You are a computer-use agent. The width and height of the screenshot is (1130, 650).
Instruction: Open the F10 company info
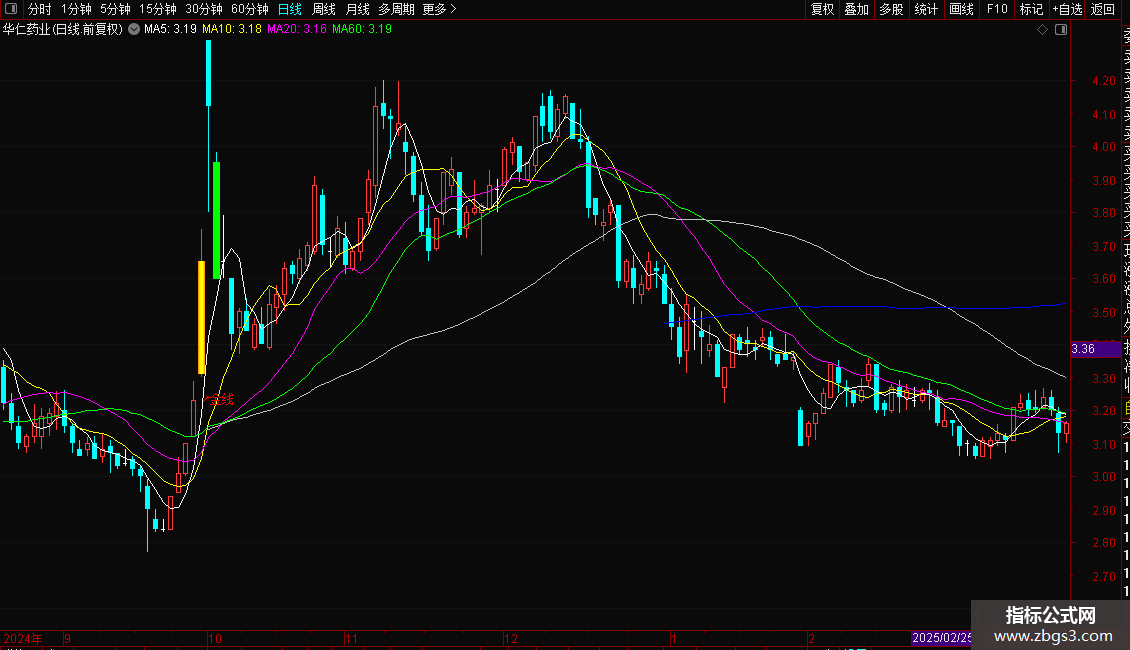(x=997, y=9)
